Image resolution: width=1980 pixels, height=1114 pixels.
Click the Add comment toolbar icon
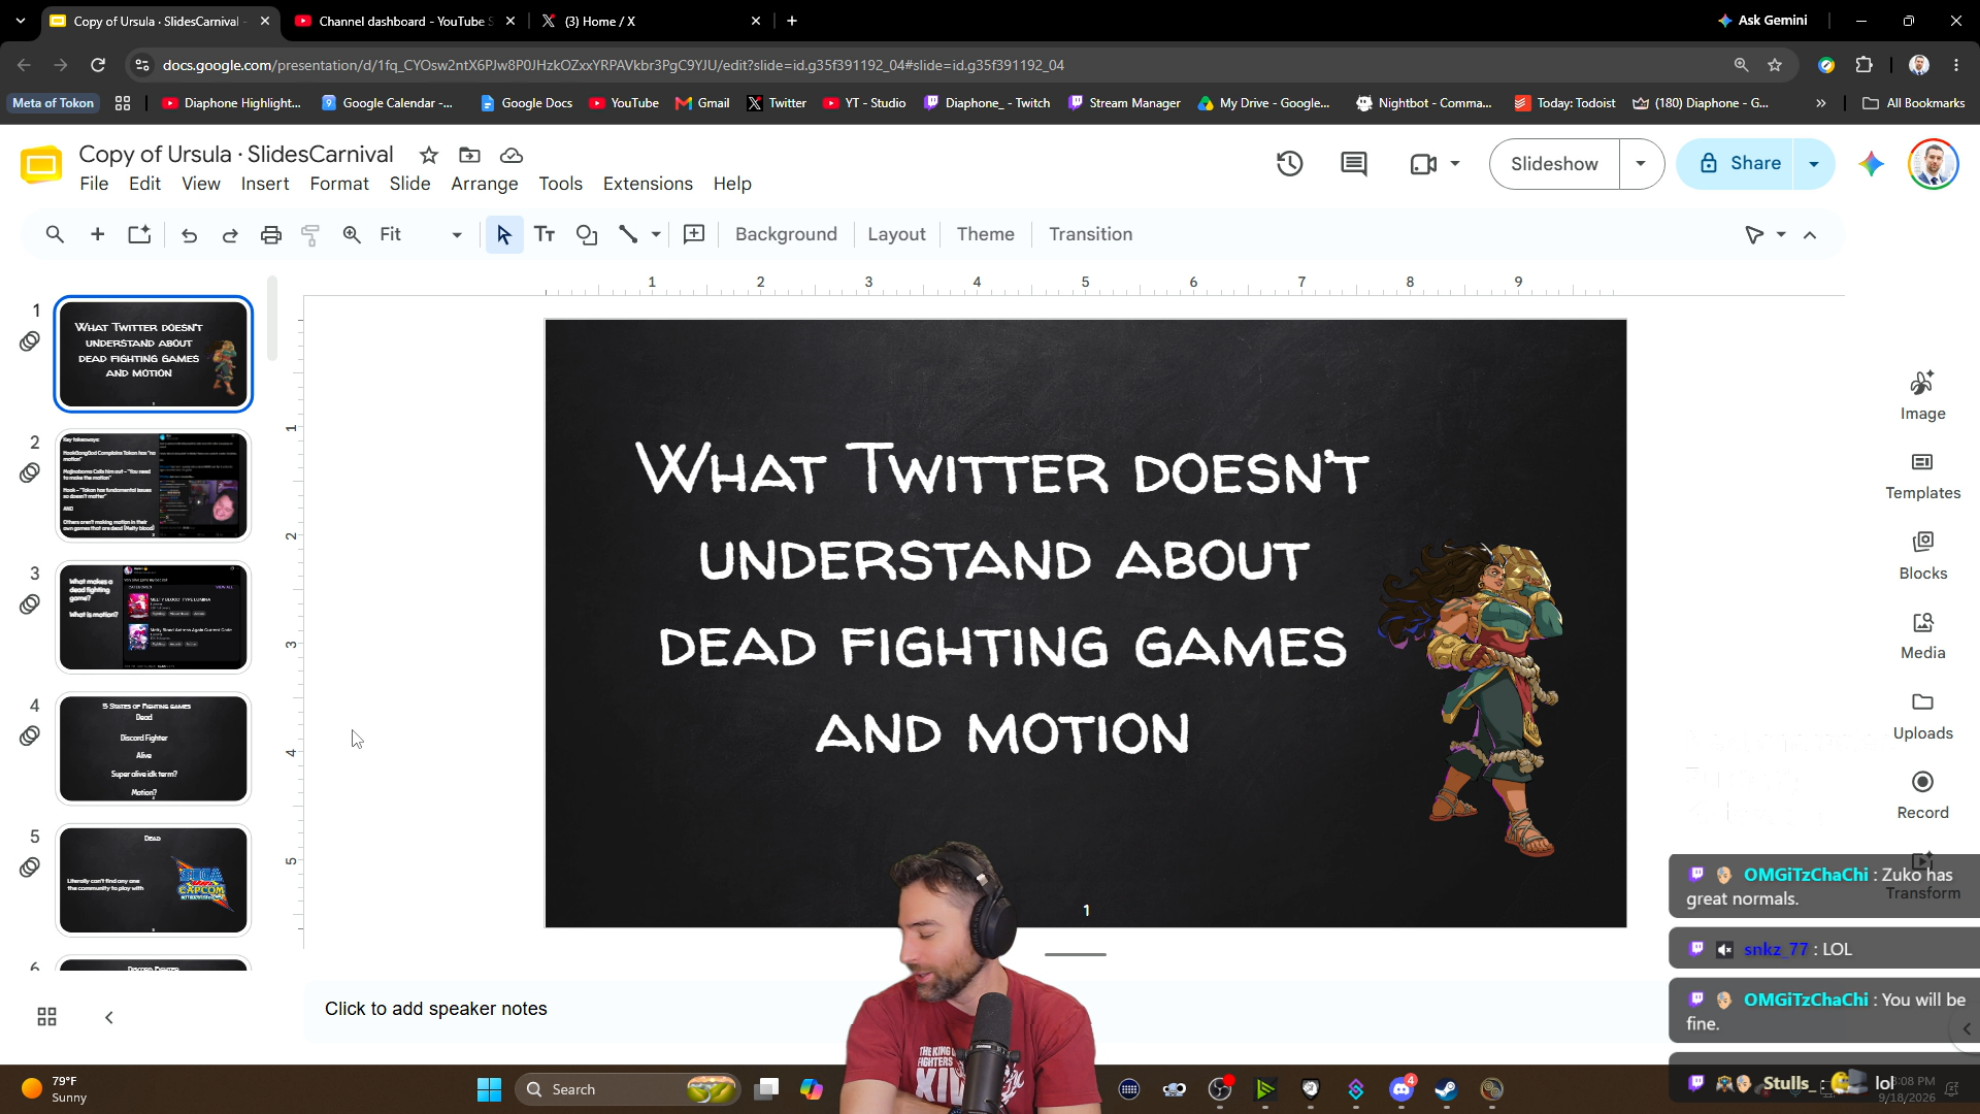[x=693, y=234]
